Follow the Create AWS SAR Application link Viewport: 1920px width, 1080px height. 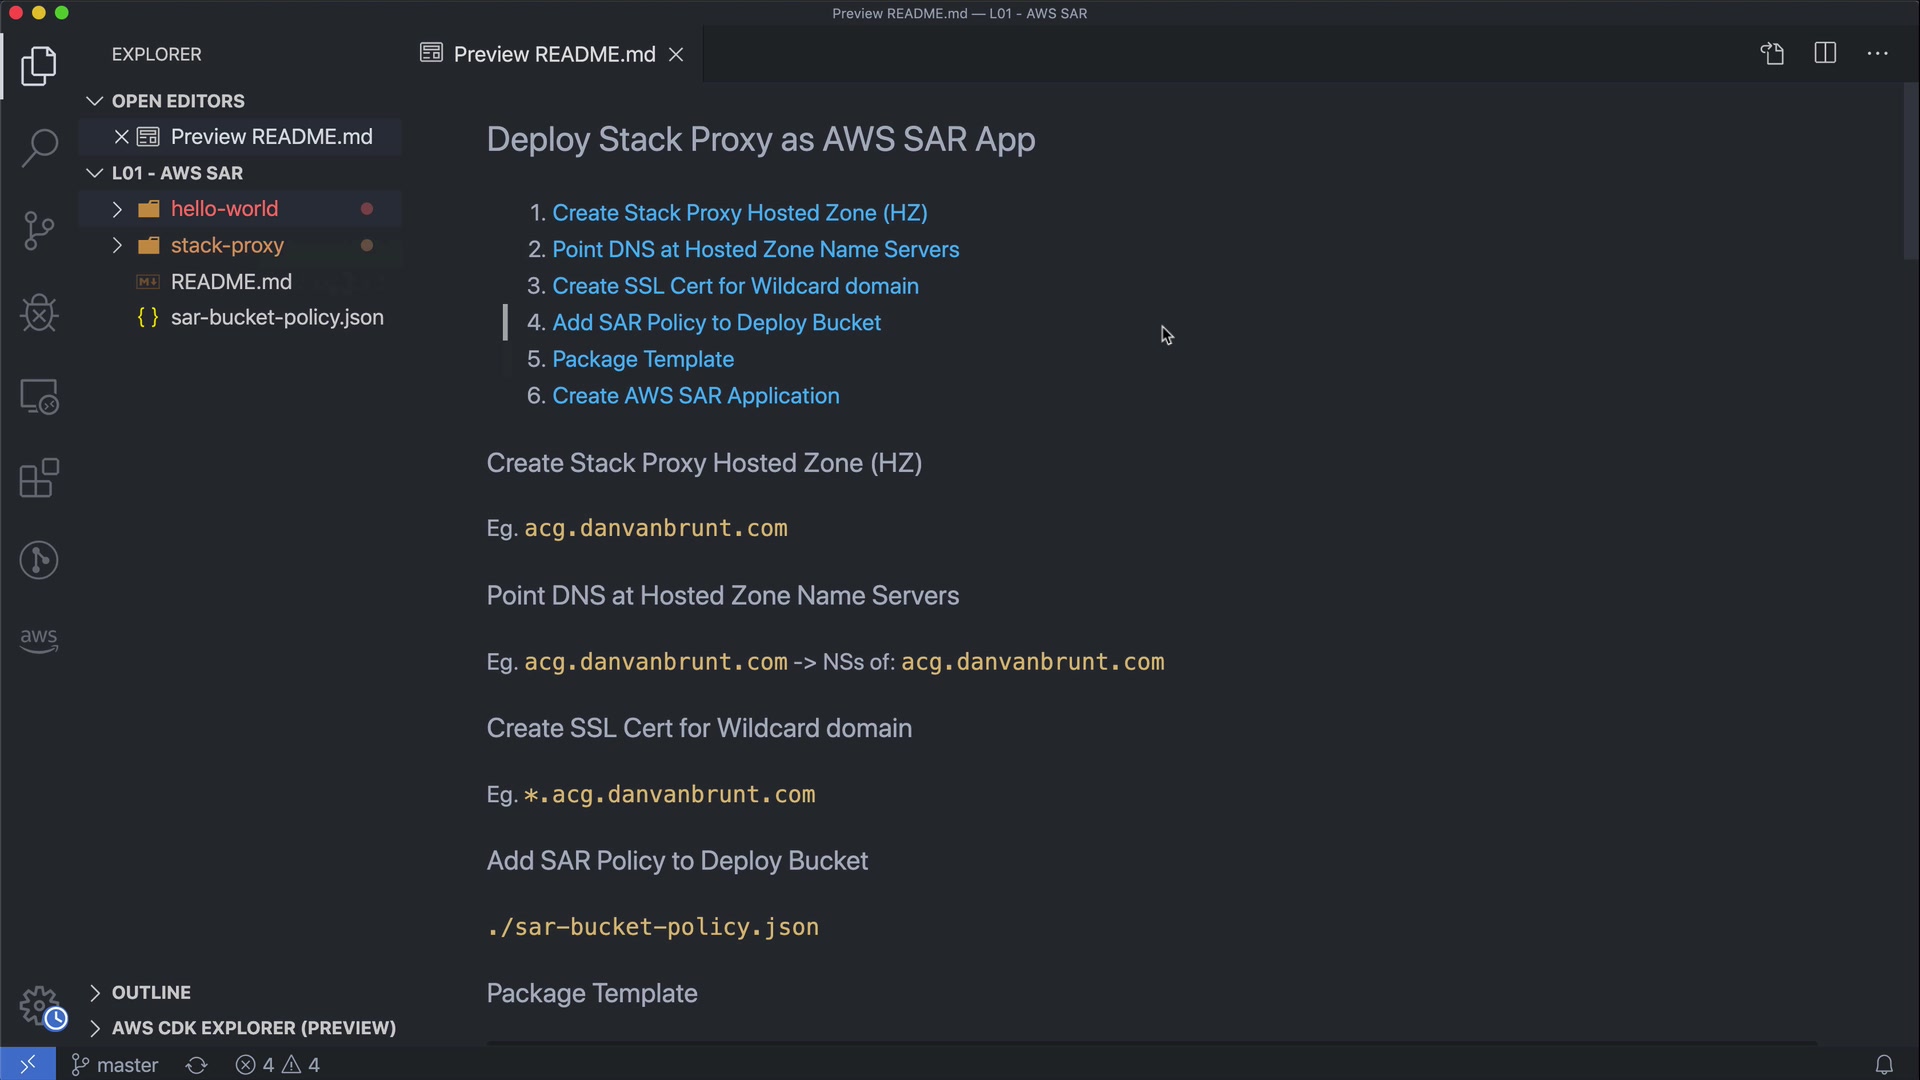695,396
